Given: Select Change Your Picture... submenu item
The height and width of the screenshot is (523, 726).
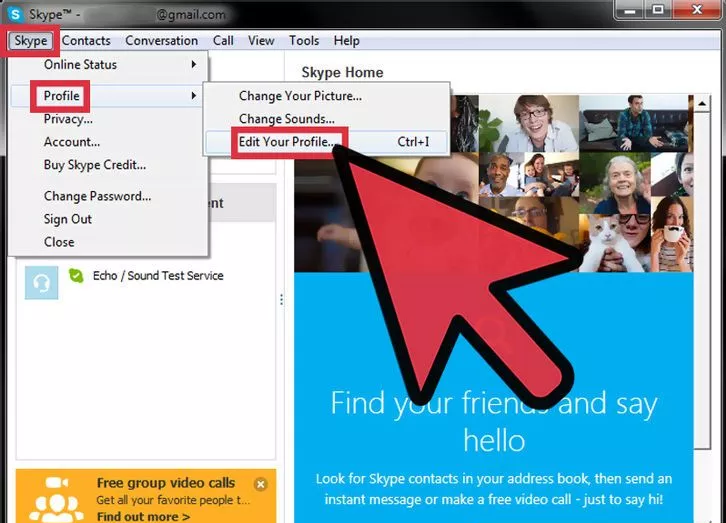Looking at the screenshot, I should [326, 96].
